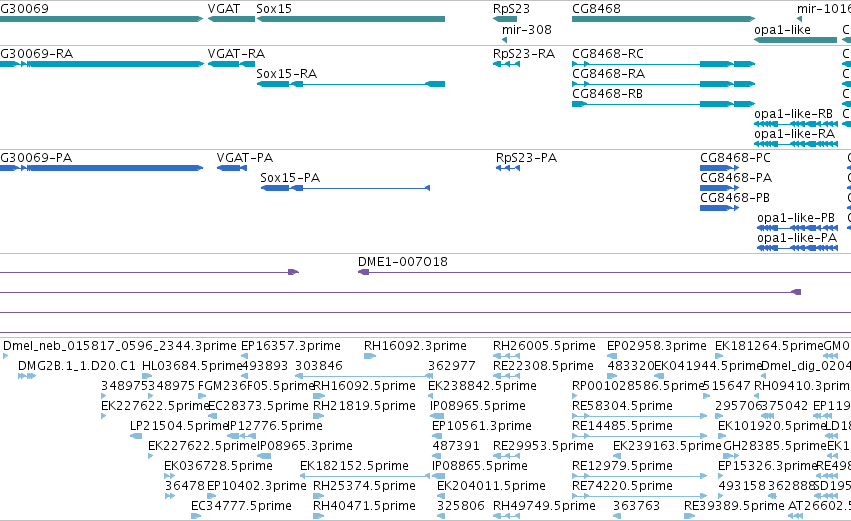Click the opa1-like gene label in the top track
Image resolution: width=851 pixels, height=521 pixels.
(x=782, y=29)
